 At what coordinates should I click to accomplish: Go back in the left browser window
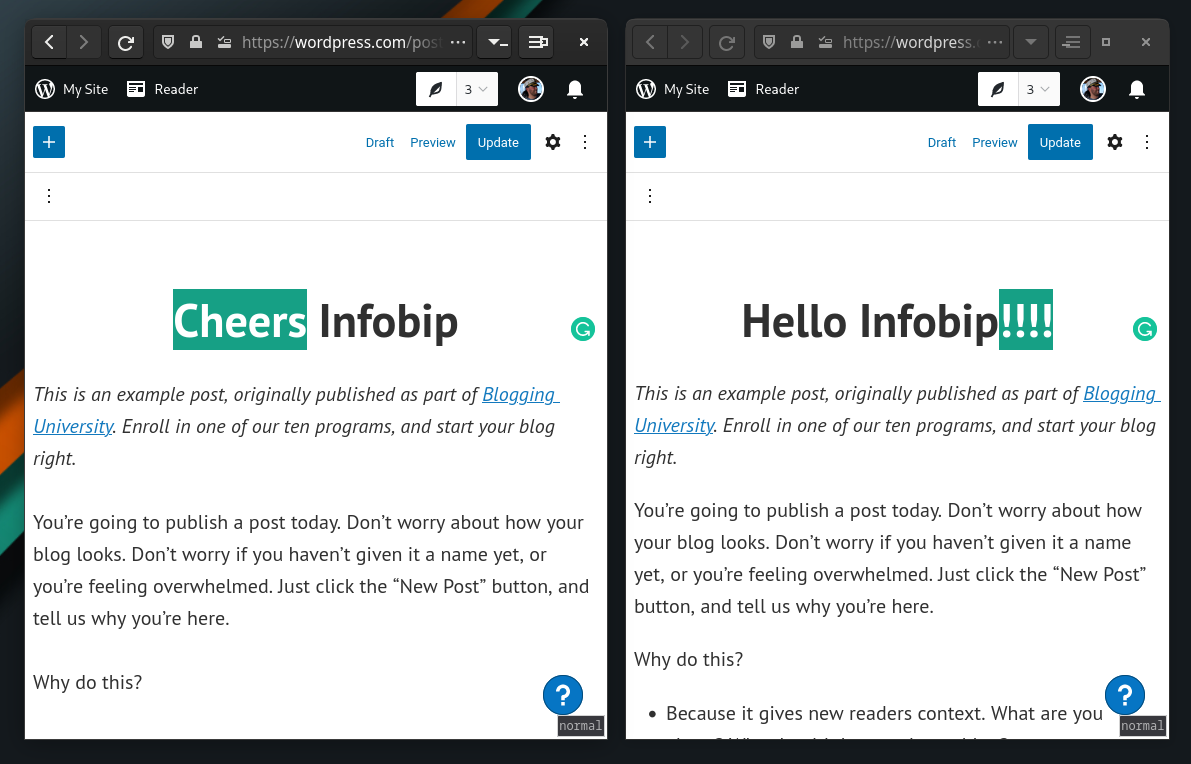49,43
